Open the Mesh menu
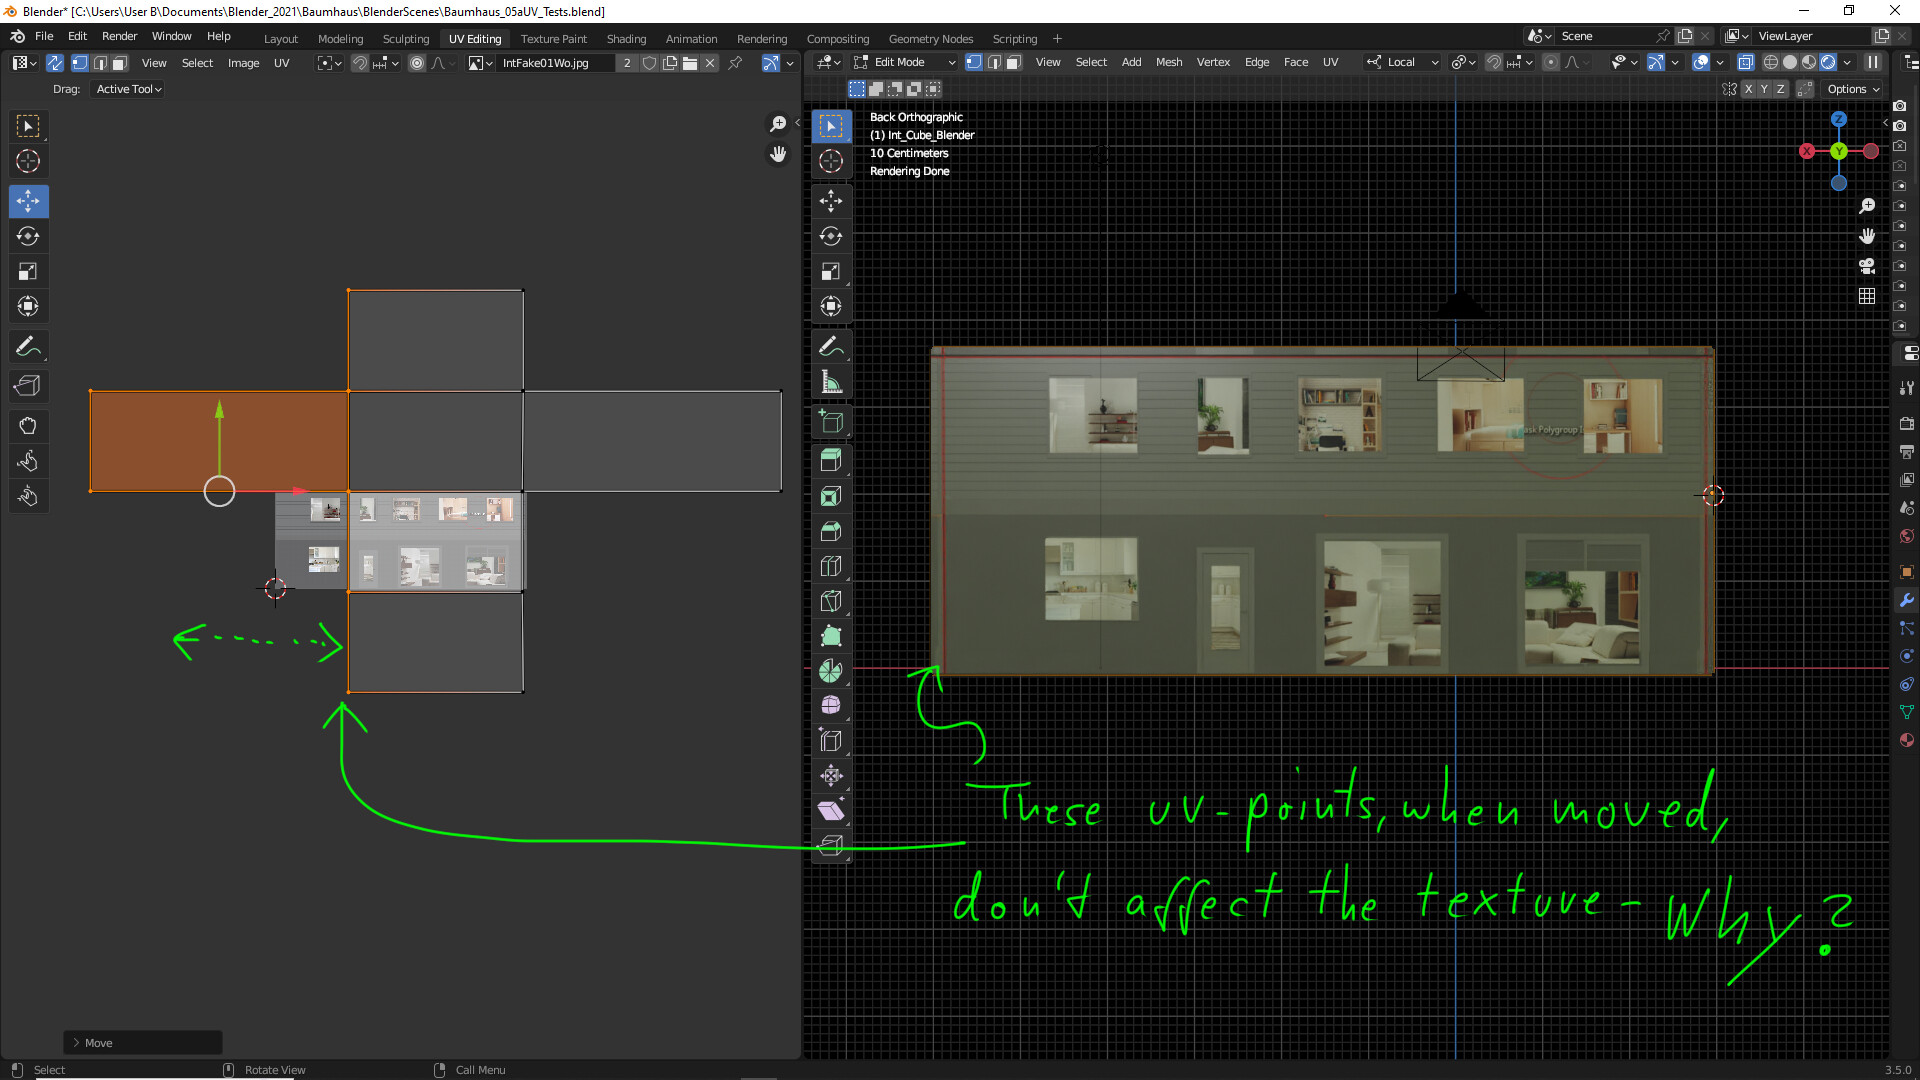 (1169, 62)
